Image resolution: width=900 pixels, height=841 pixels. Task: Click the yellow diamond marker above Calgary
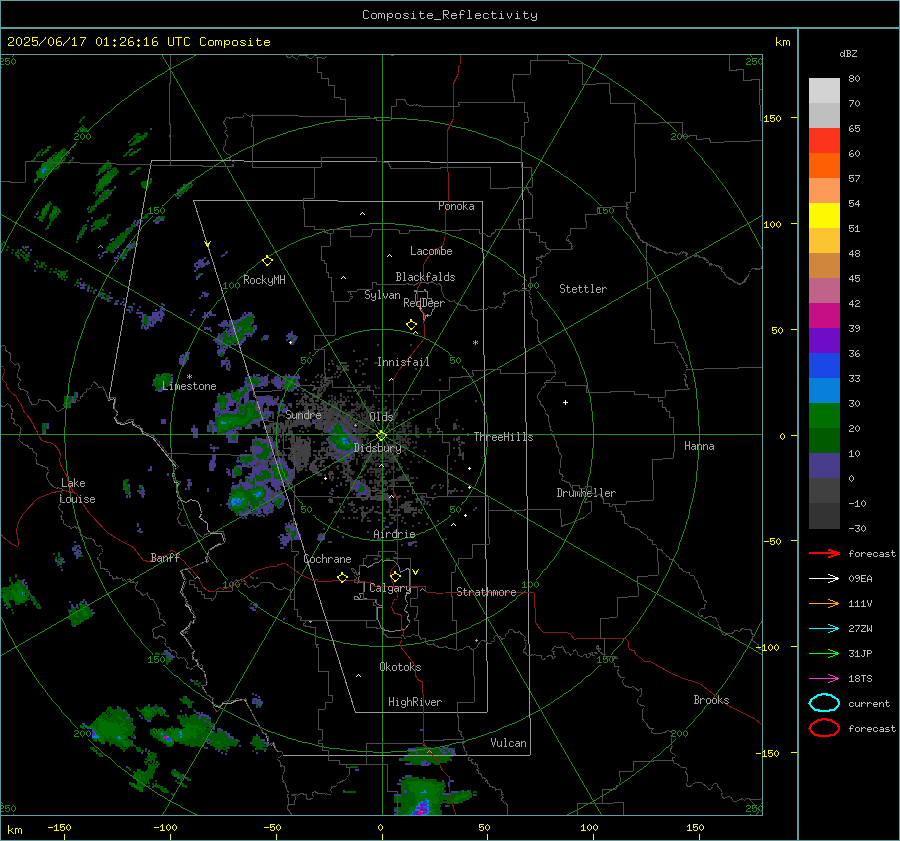pos(395,576)
